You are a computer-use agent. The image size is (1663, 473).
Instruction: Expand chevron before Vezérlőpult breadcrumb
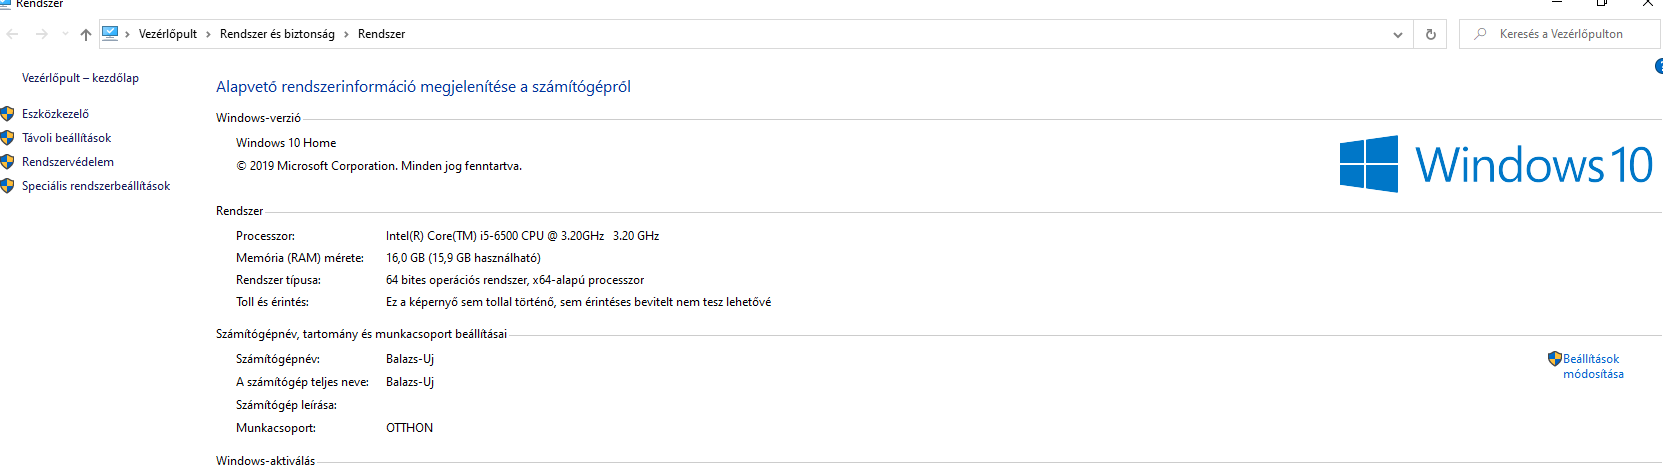(128, 34)
